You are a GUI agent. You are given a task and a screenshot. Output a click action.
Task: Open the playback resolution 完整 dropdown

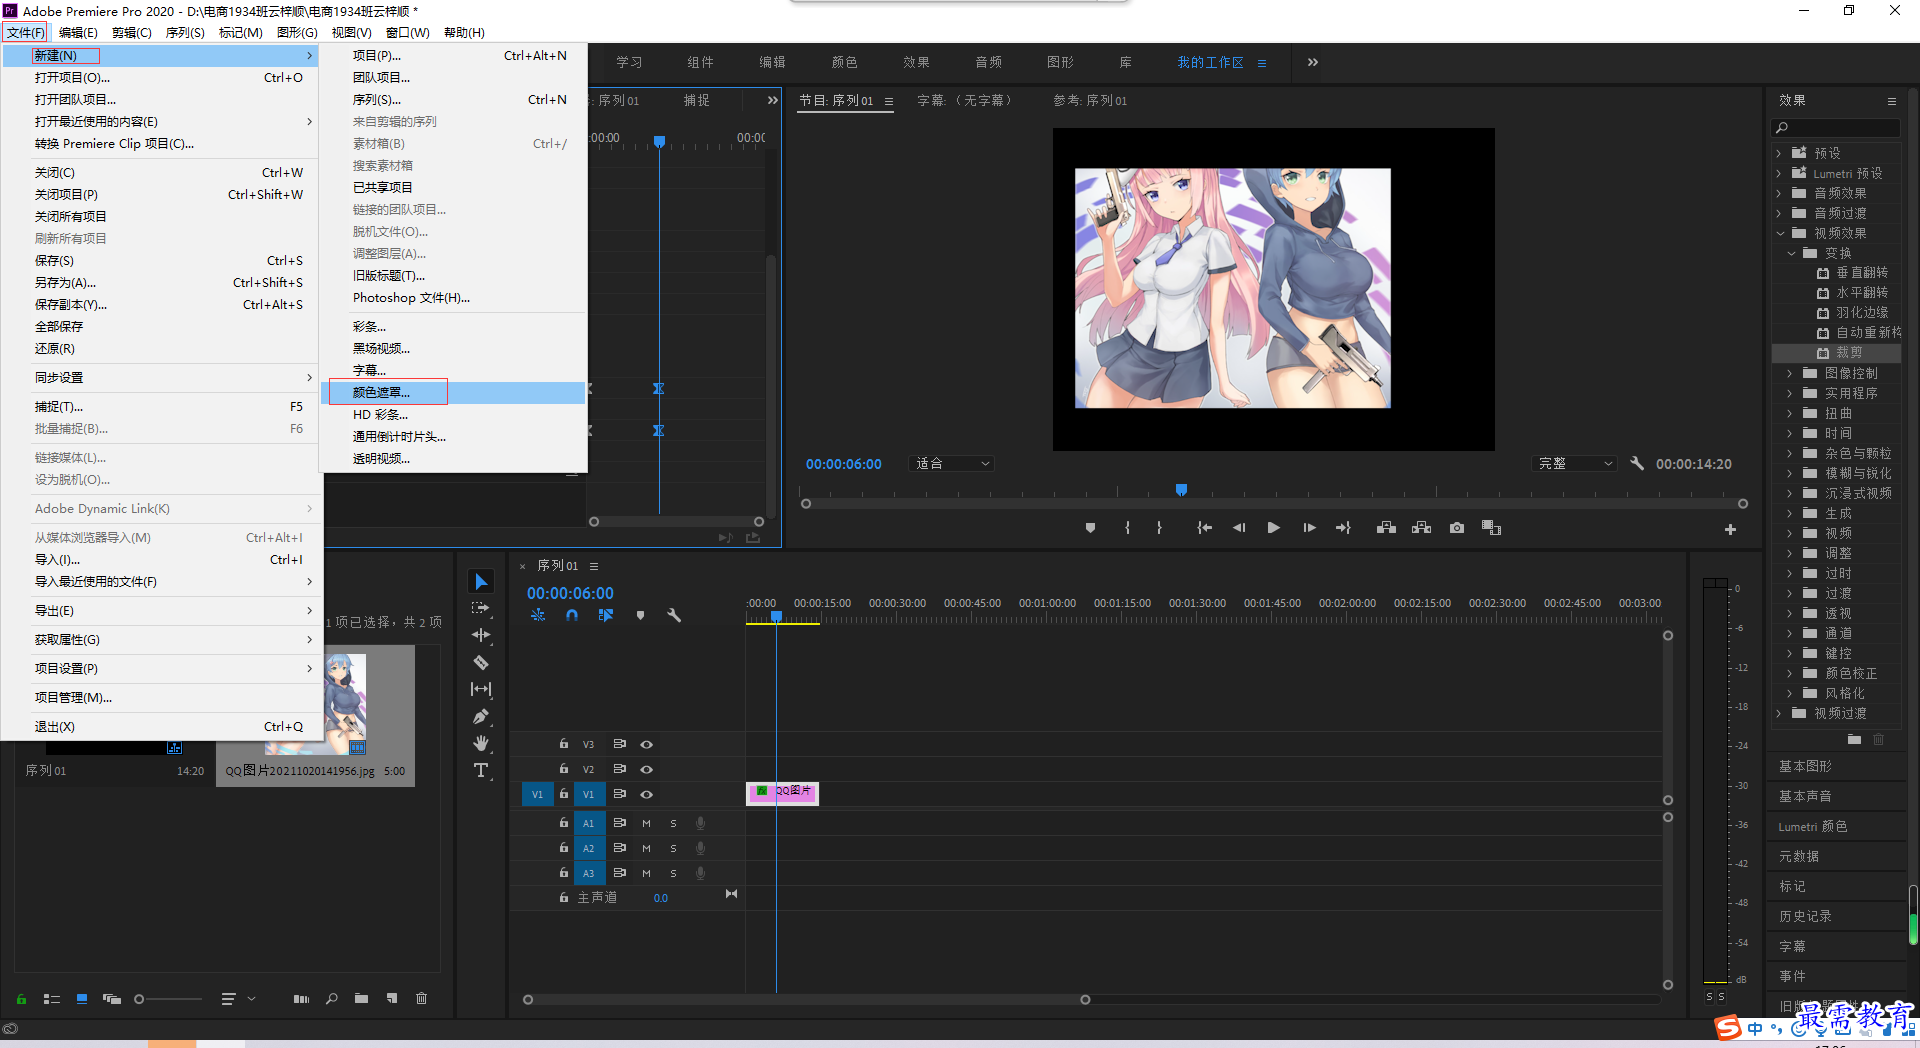click(1576, 463)
